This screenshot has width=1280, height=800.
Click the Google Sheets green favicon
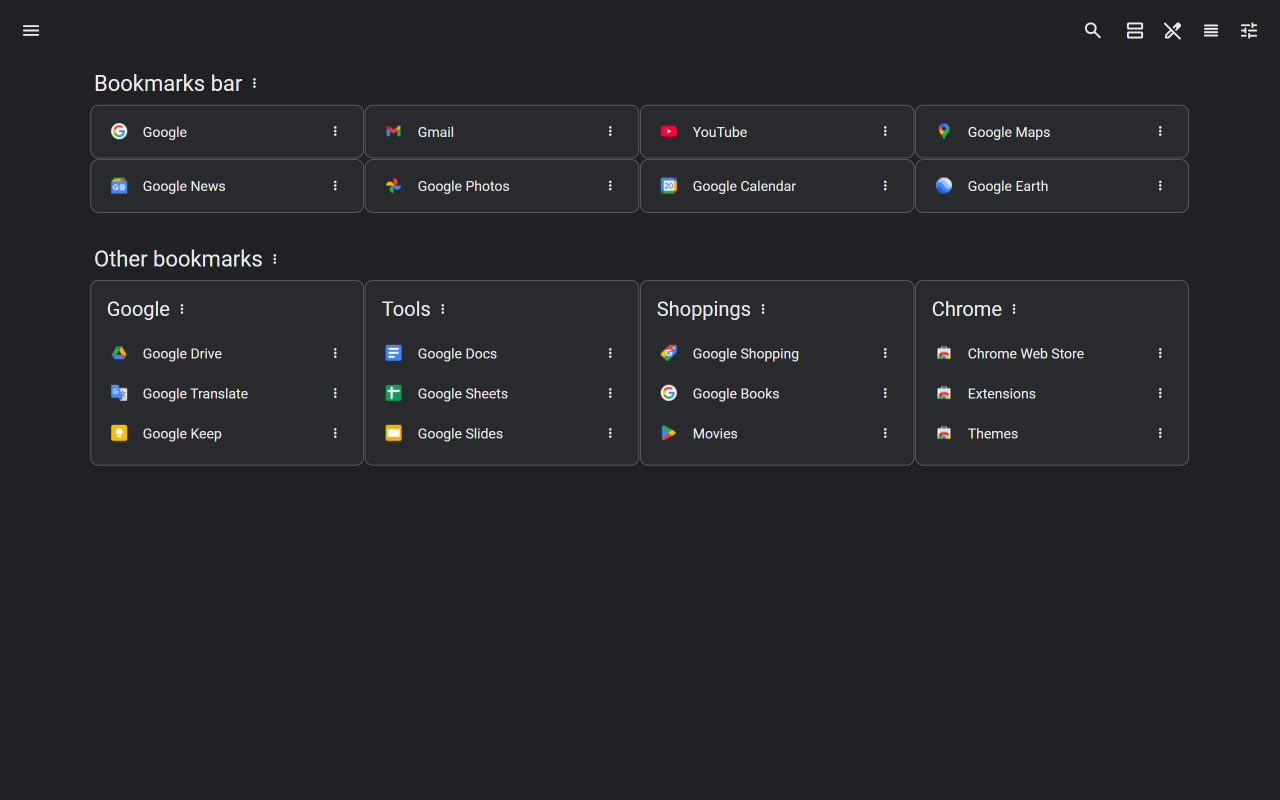click(394, 393)
